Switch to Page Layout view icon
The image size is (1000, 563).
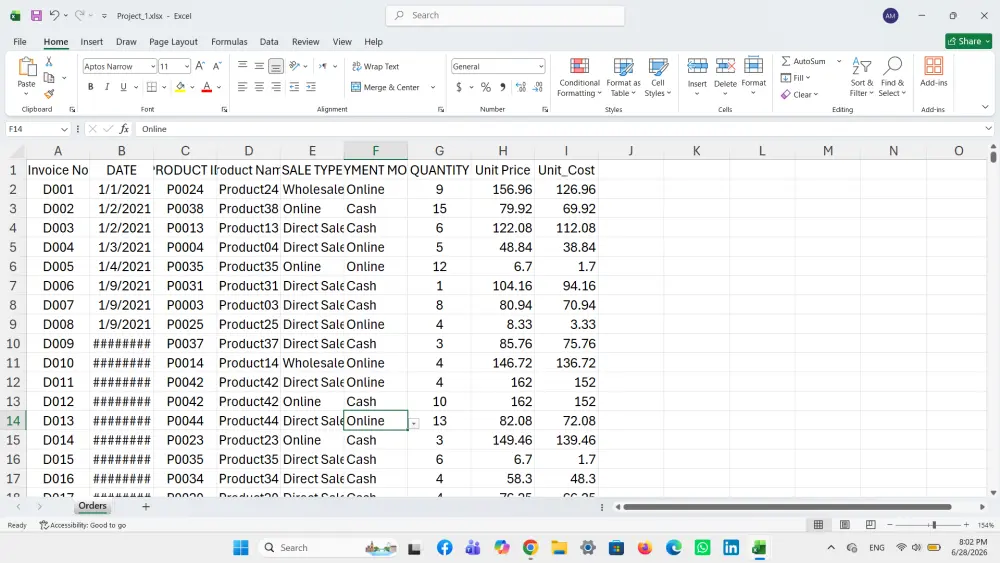844,525
